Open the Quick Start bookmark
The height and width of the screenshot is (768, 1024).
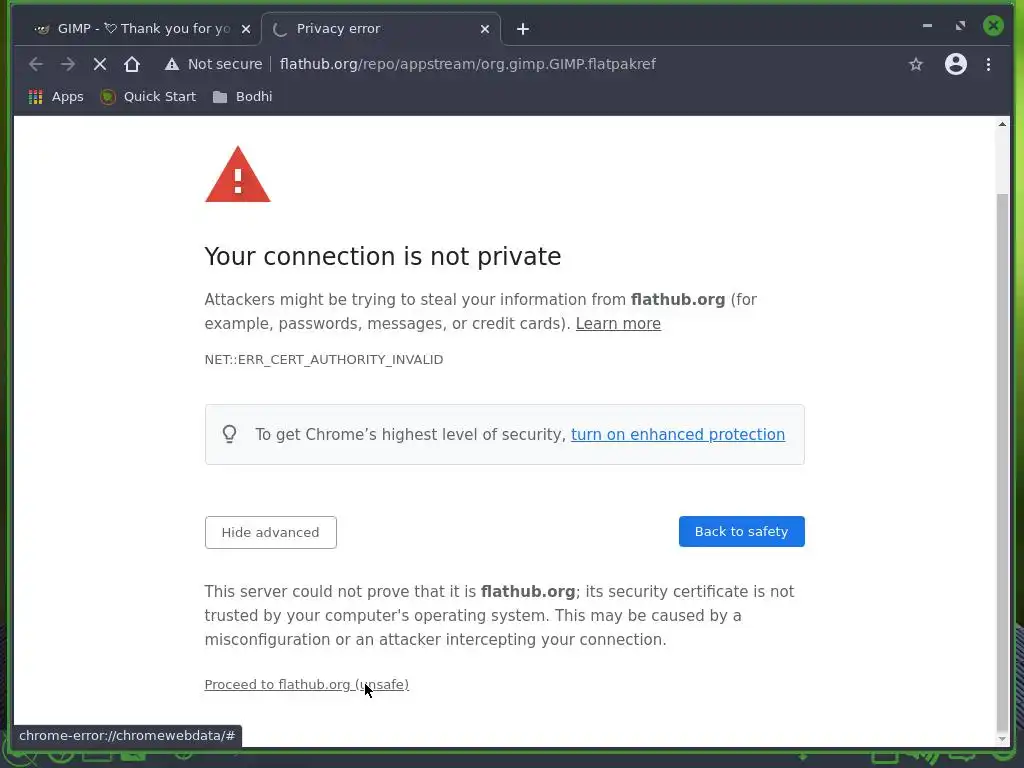tap(148, 96)
